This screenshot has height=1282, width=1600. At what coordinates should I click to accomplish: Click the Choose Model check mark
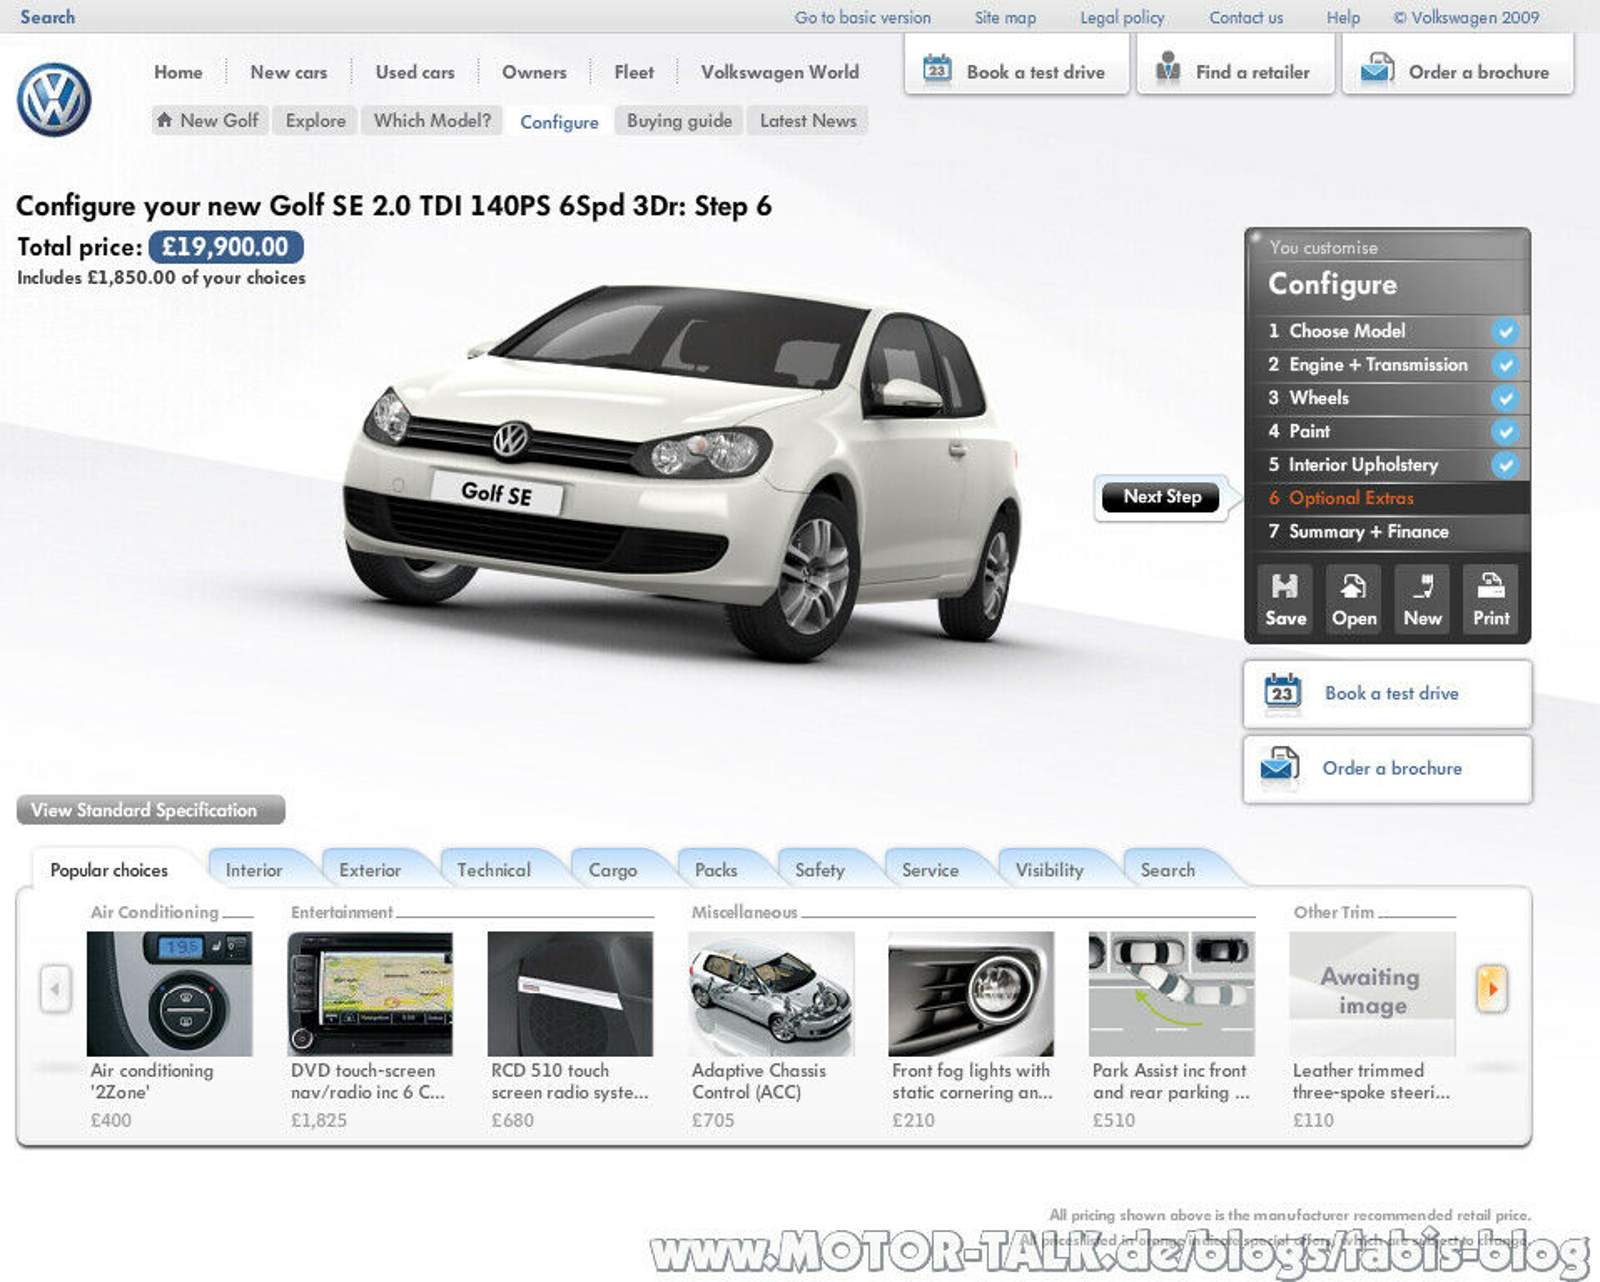(1505, 331)
